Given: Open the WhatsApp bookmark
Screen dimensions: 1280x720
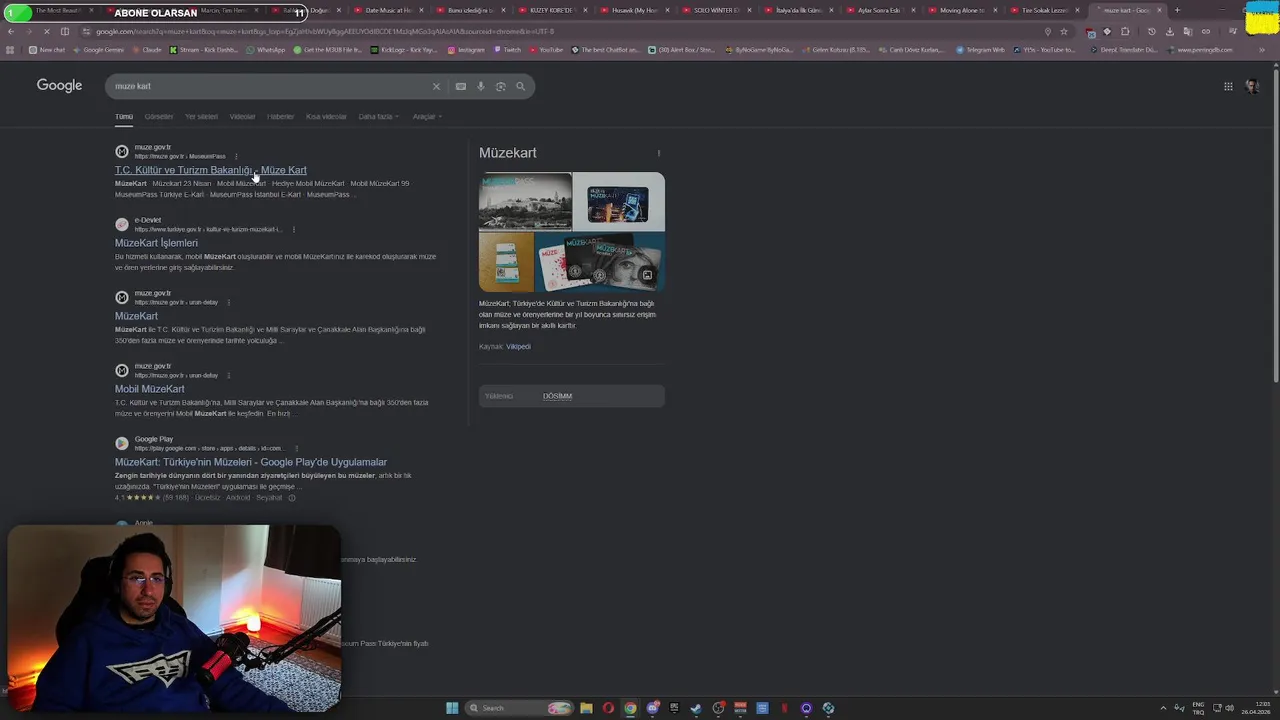Looking at the screenshot, I should coord(266,50).
